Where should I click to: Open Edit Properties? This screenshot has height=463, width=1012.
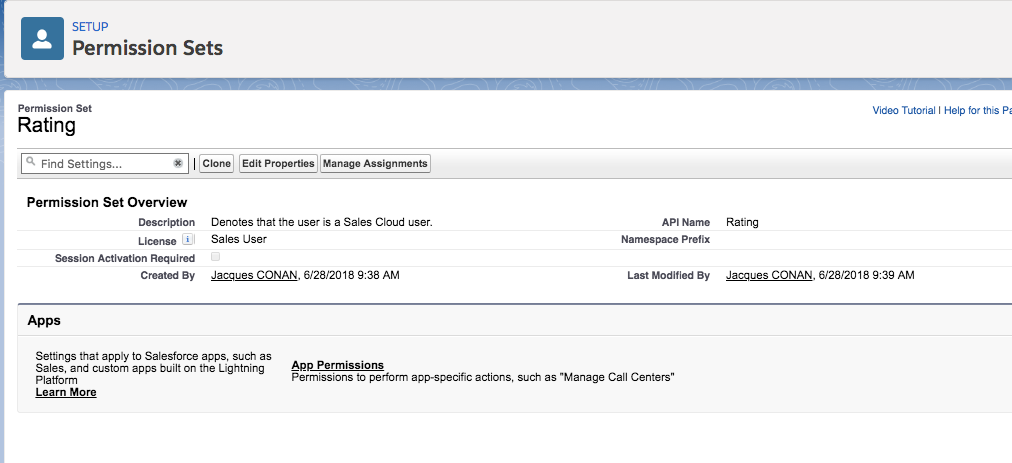point(278,163)
